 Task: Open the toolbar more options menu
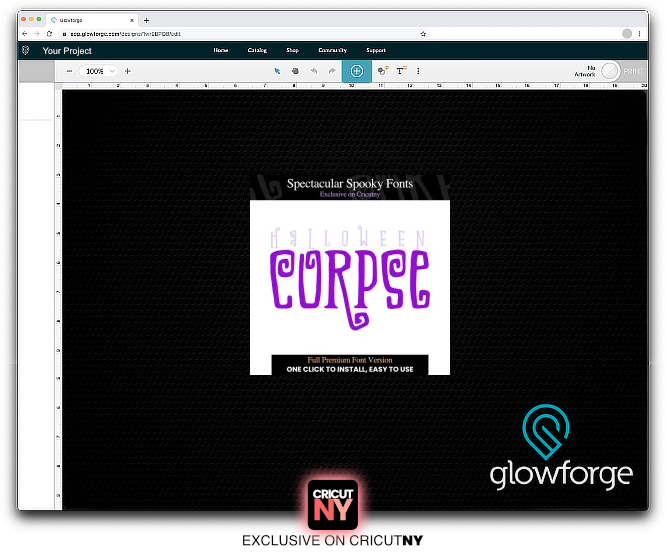click(x=418, y=71)
